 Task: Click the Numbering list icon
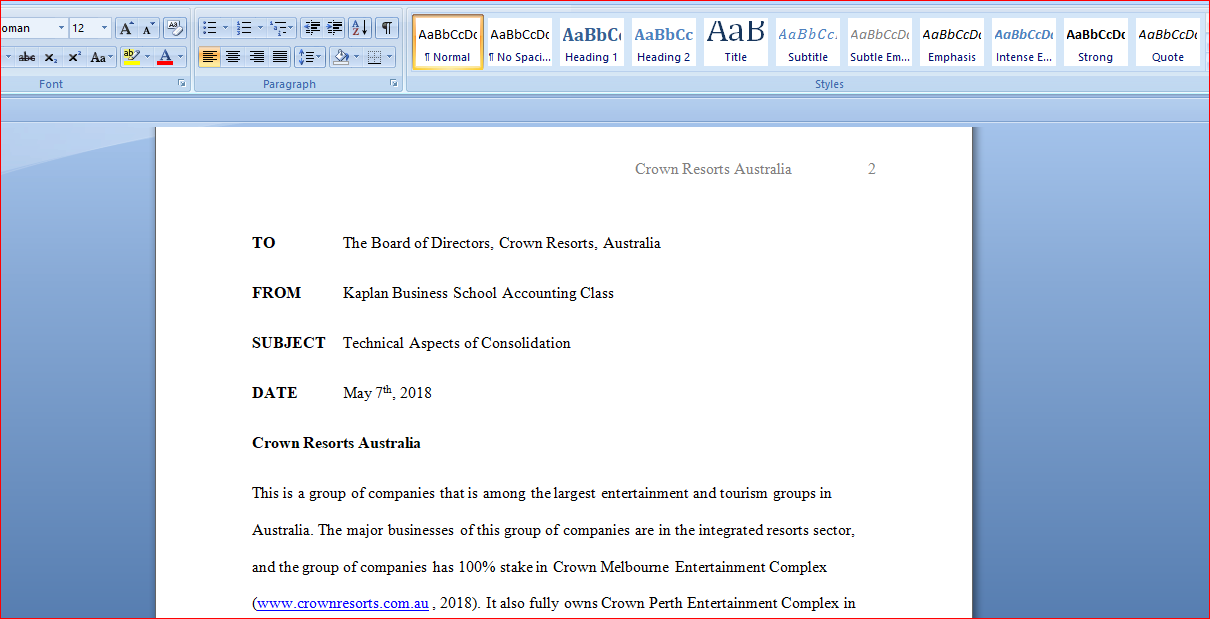tap(244, 28)
